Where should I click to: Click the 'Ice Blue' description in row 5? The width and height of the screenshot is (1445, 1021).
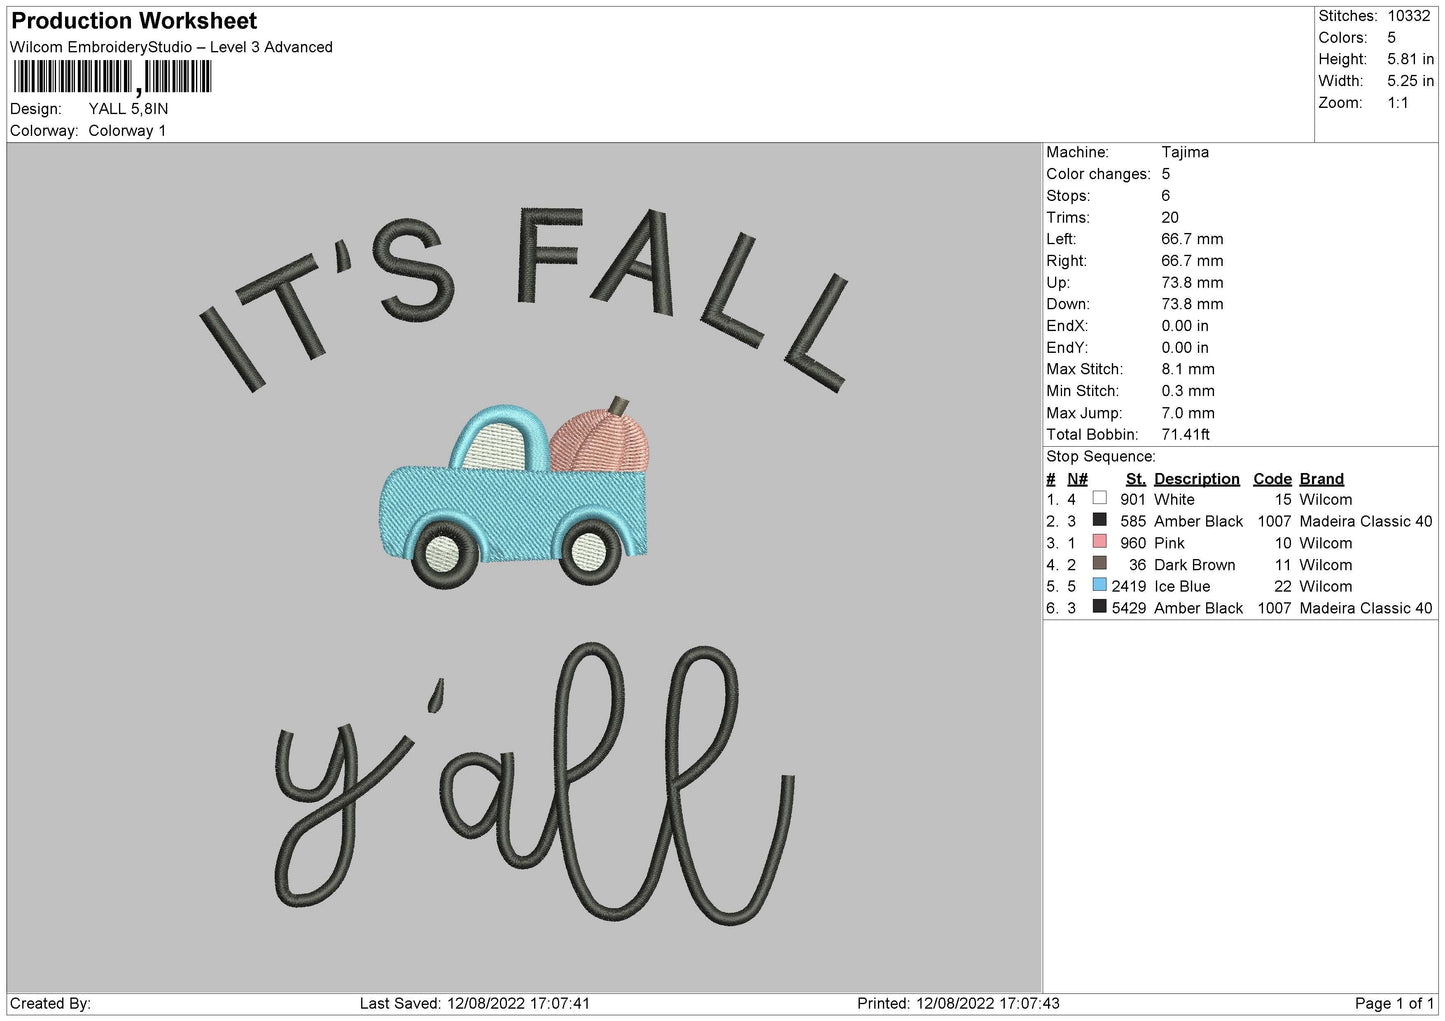[1182, 586]
